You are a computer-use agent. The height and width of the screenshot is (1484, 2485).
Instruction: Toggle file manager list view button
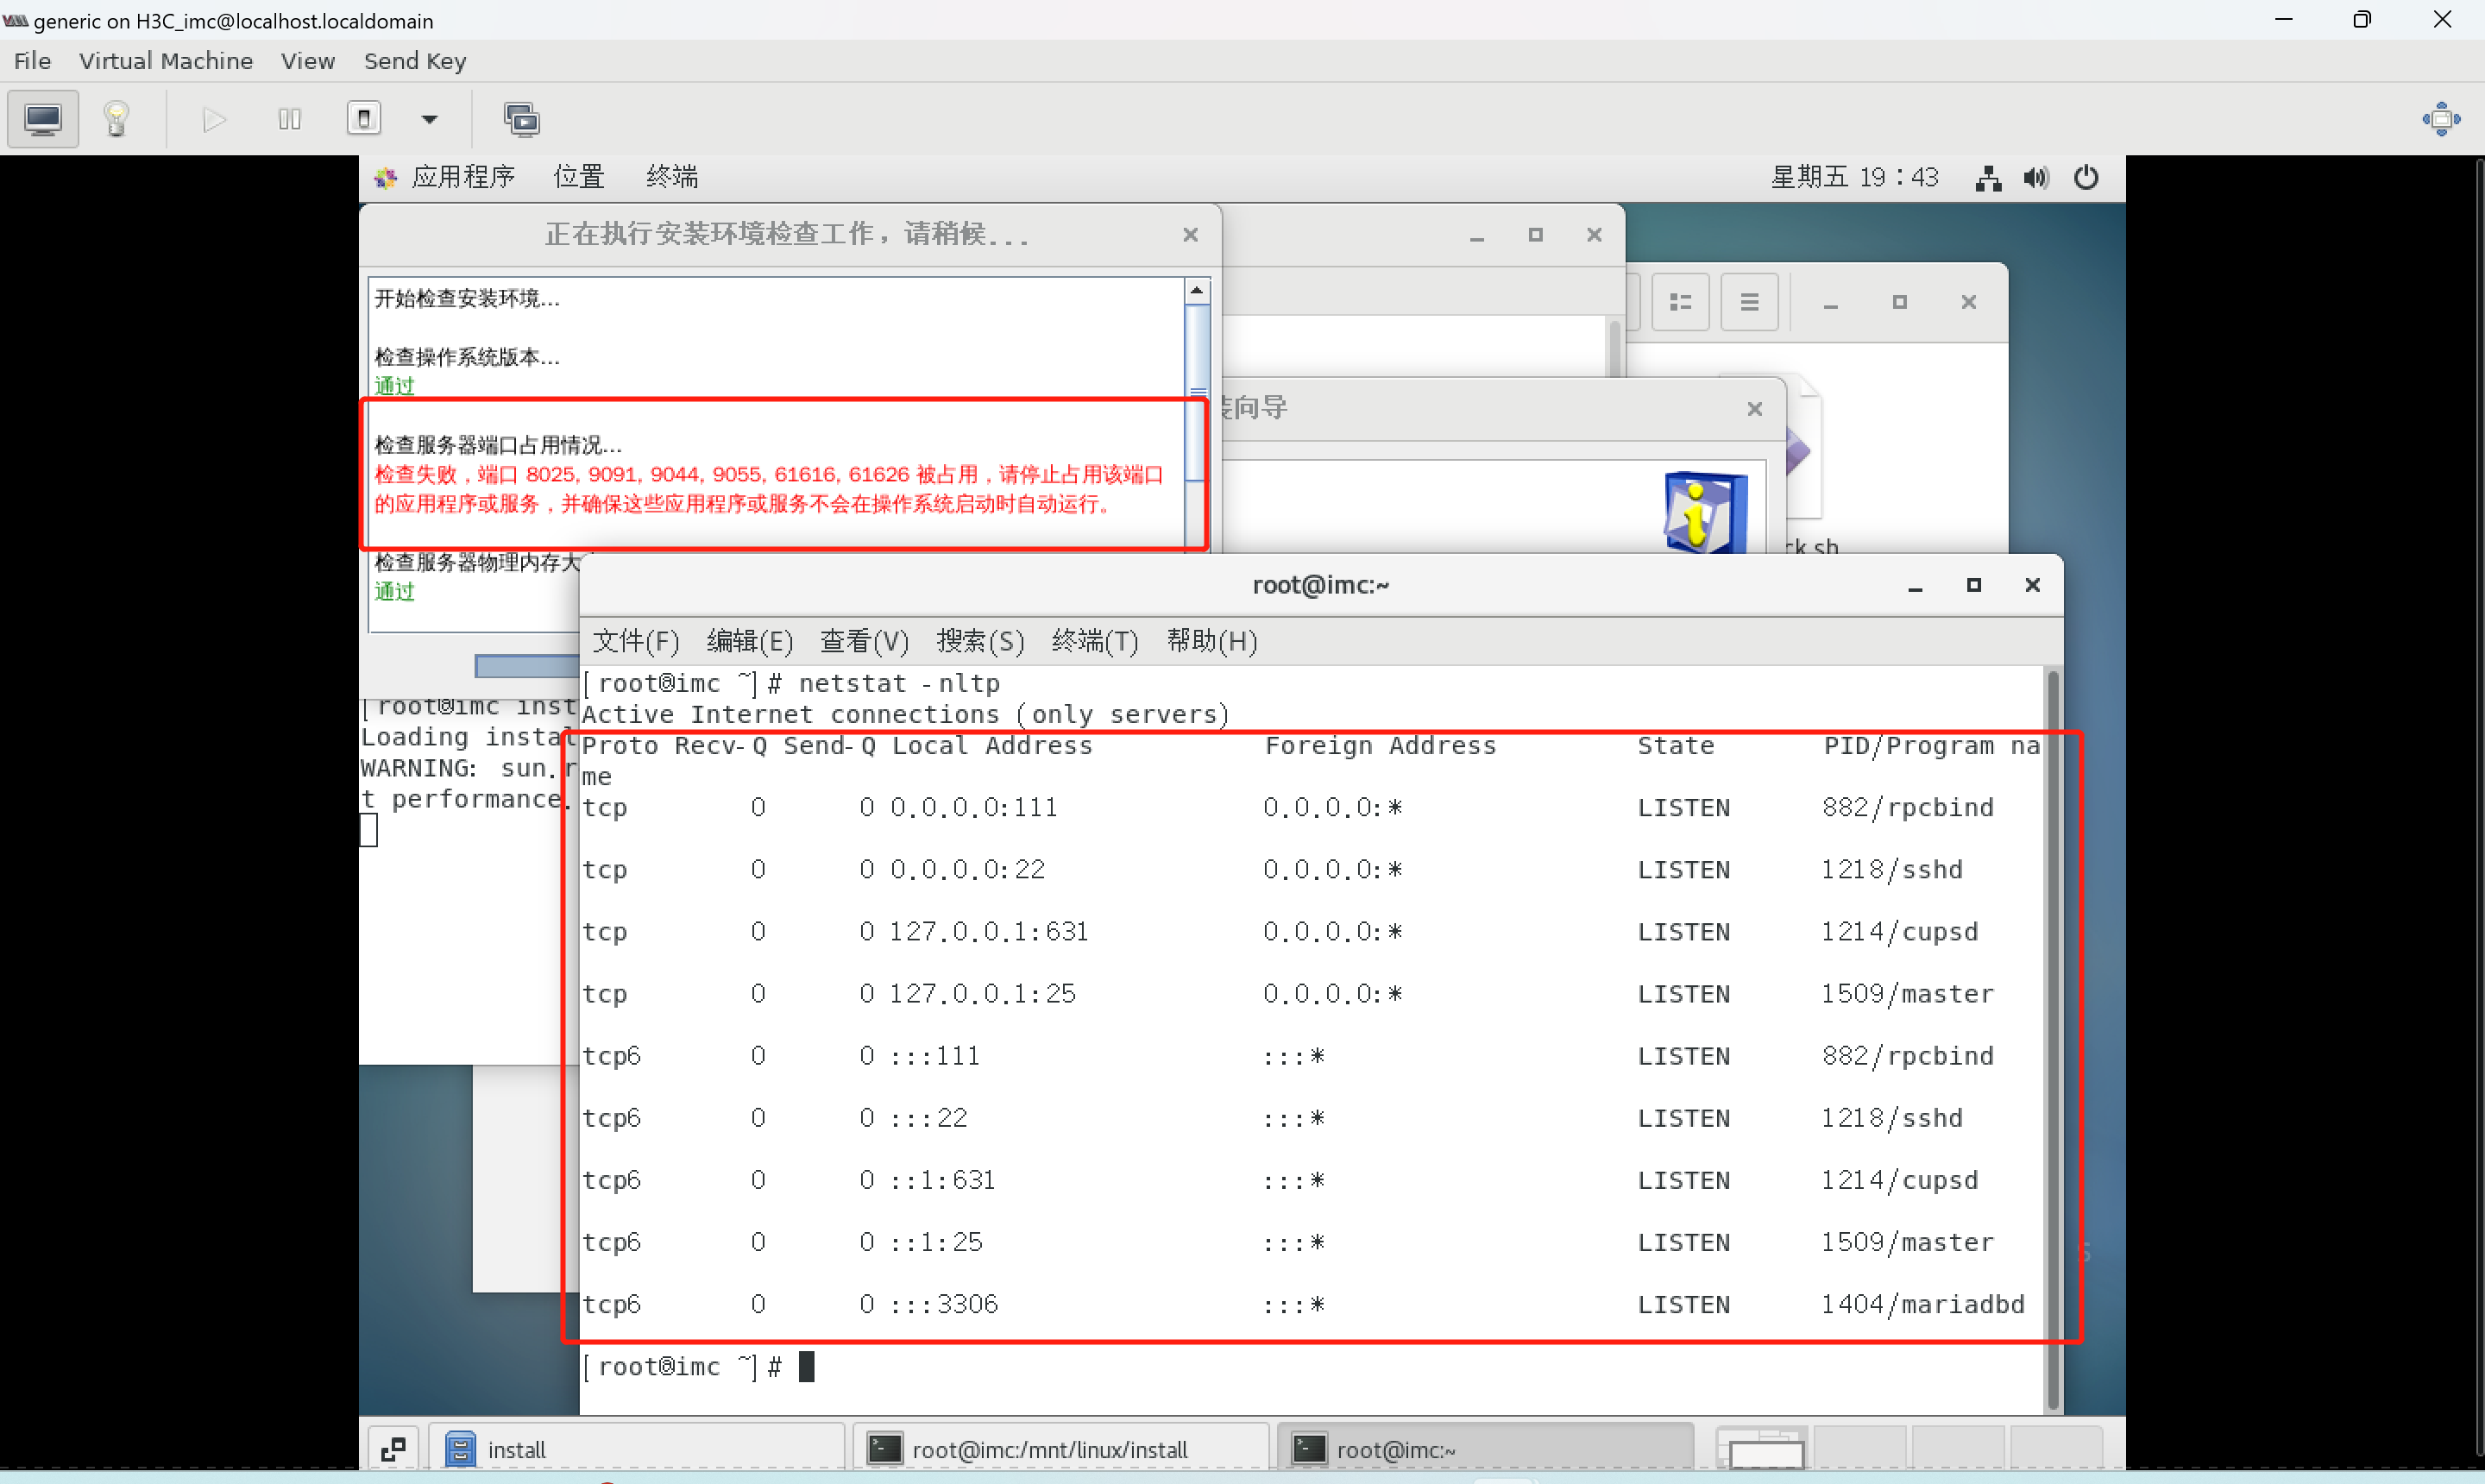[x=1680, y=302]
